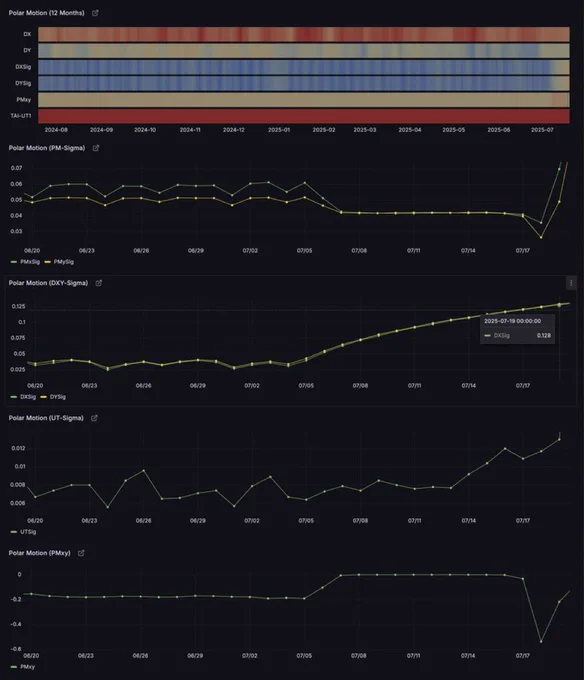Click the Polar Motion (PMxy) panel title

[x=39, y=553]
